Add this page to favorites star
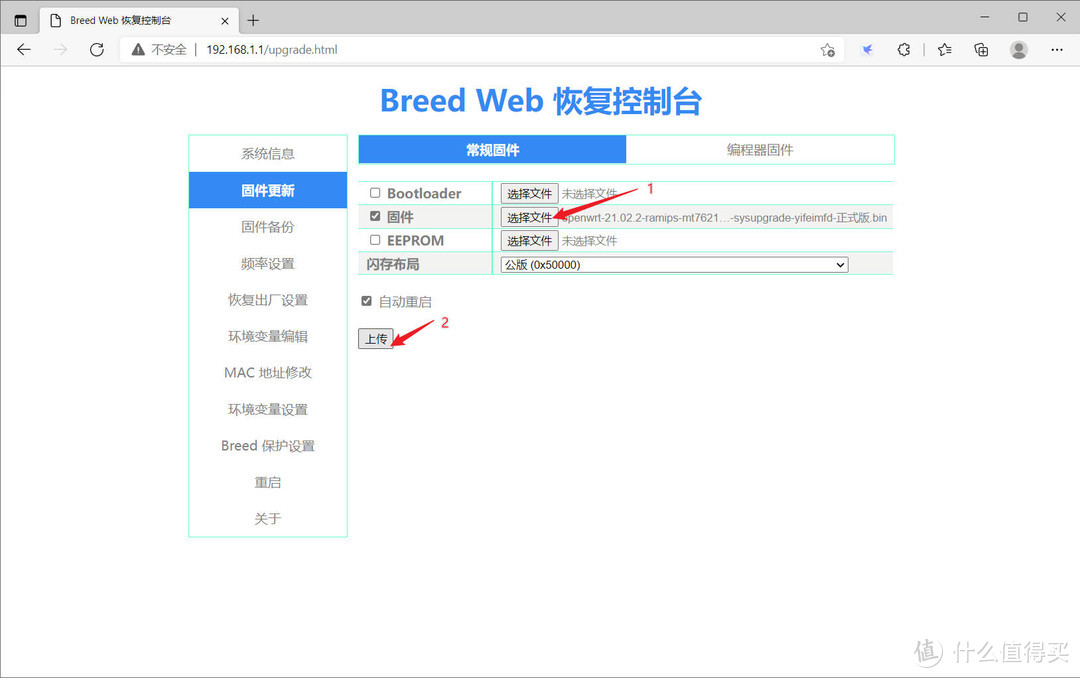 click(827, 49)
